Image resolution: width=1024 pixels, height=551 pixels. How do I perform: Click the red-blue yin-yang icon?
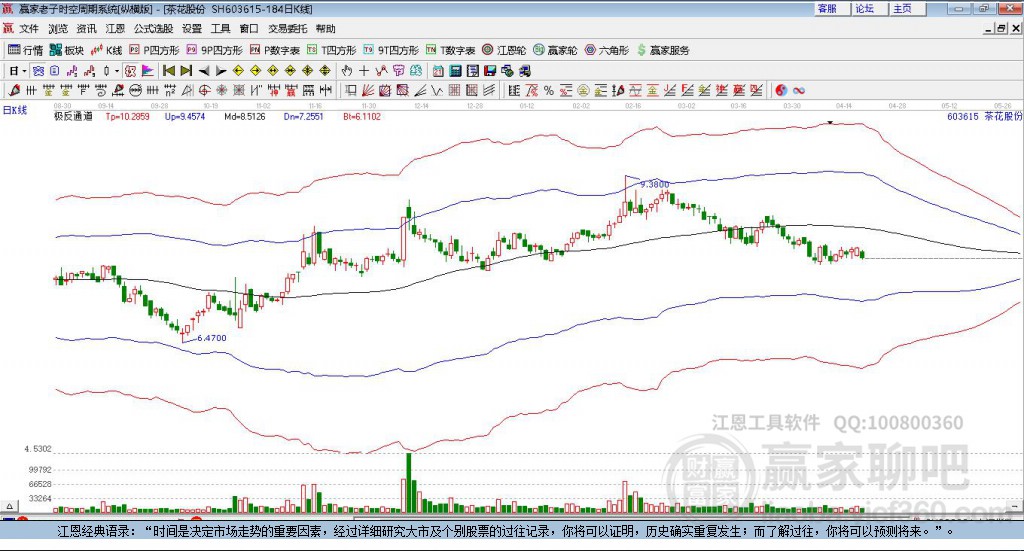[781, 90]
